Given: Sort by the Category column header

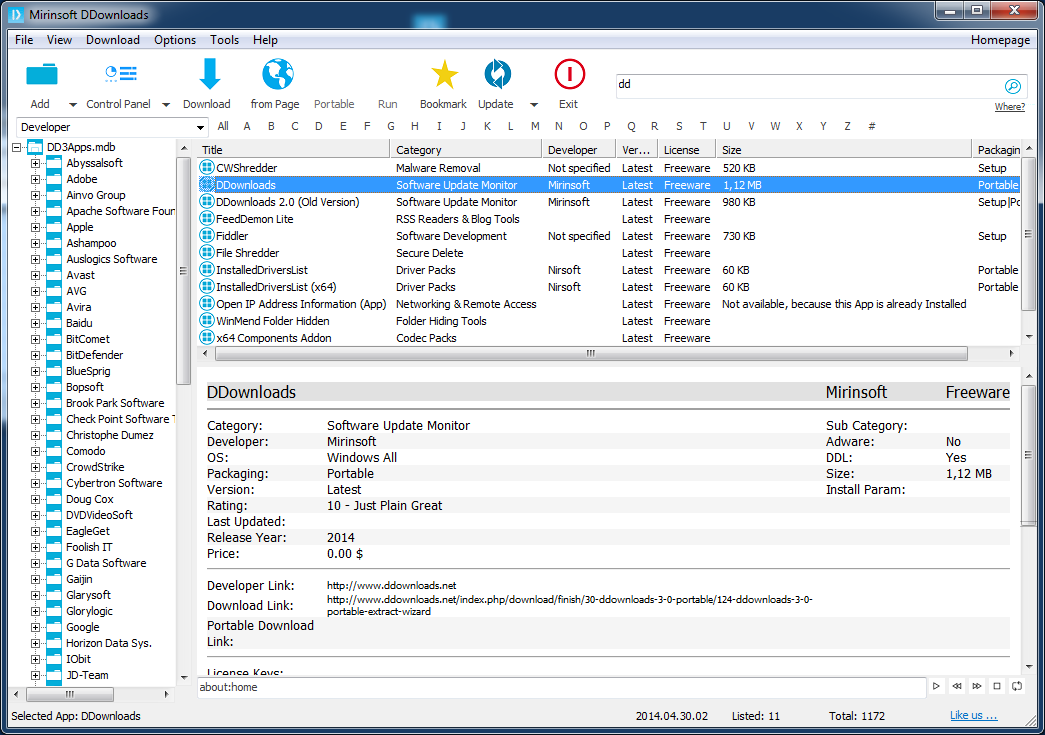Looking at the screenshot, I should (x=466, y=150).
